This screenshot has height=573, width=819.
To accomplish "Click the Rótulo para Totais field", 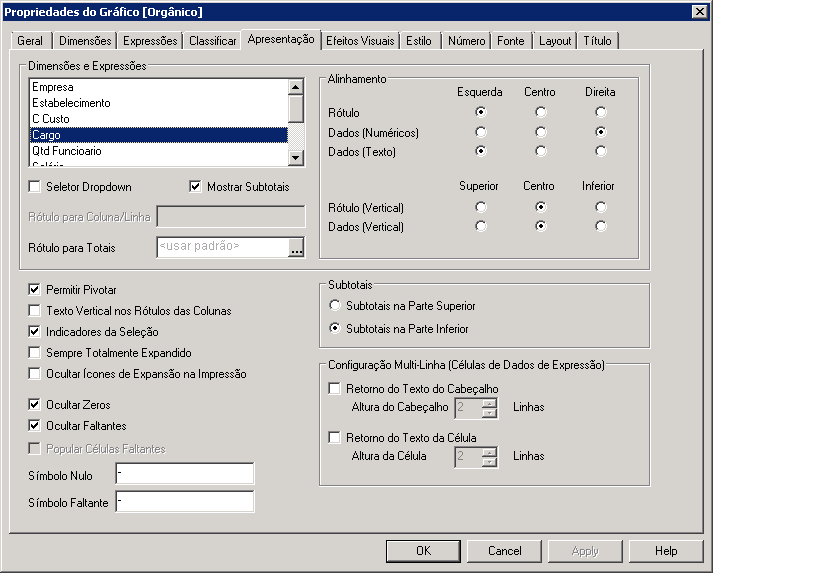I will pos(223,247).
